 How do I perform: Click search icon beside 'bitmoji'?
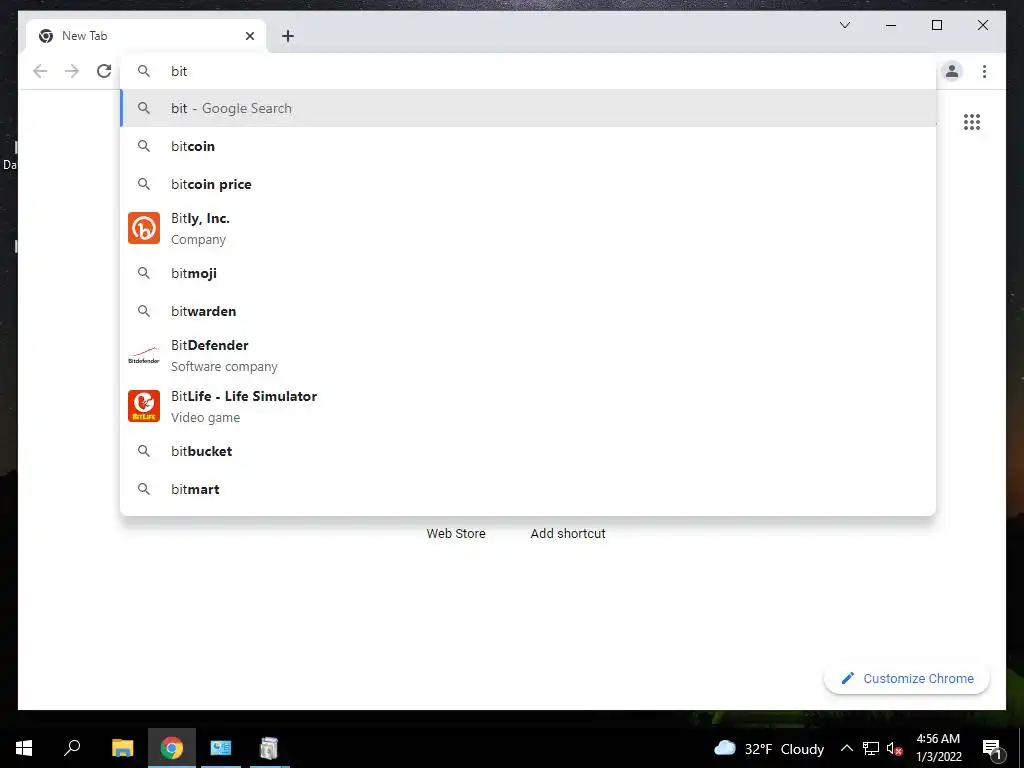point(144,273)
